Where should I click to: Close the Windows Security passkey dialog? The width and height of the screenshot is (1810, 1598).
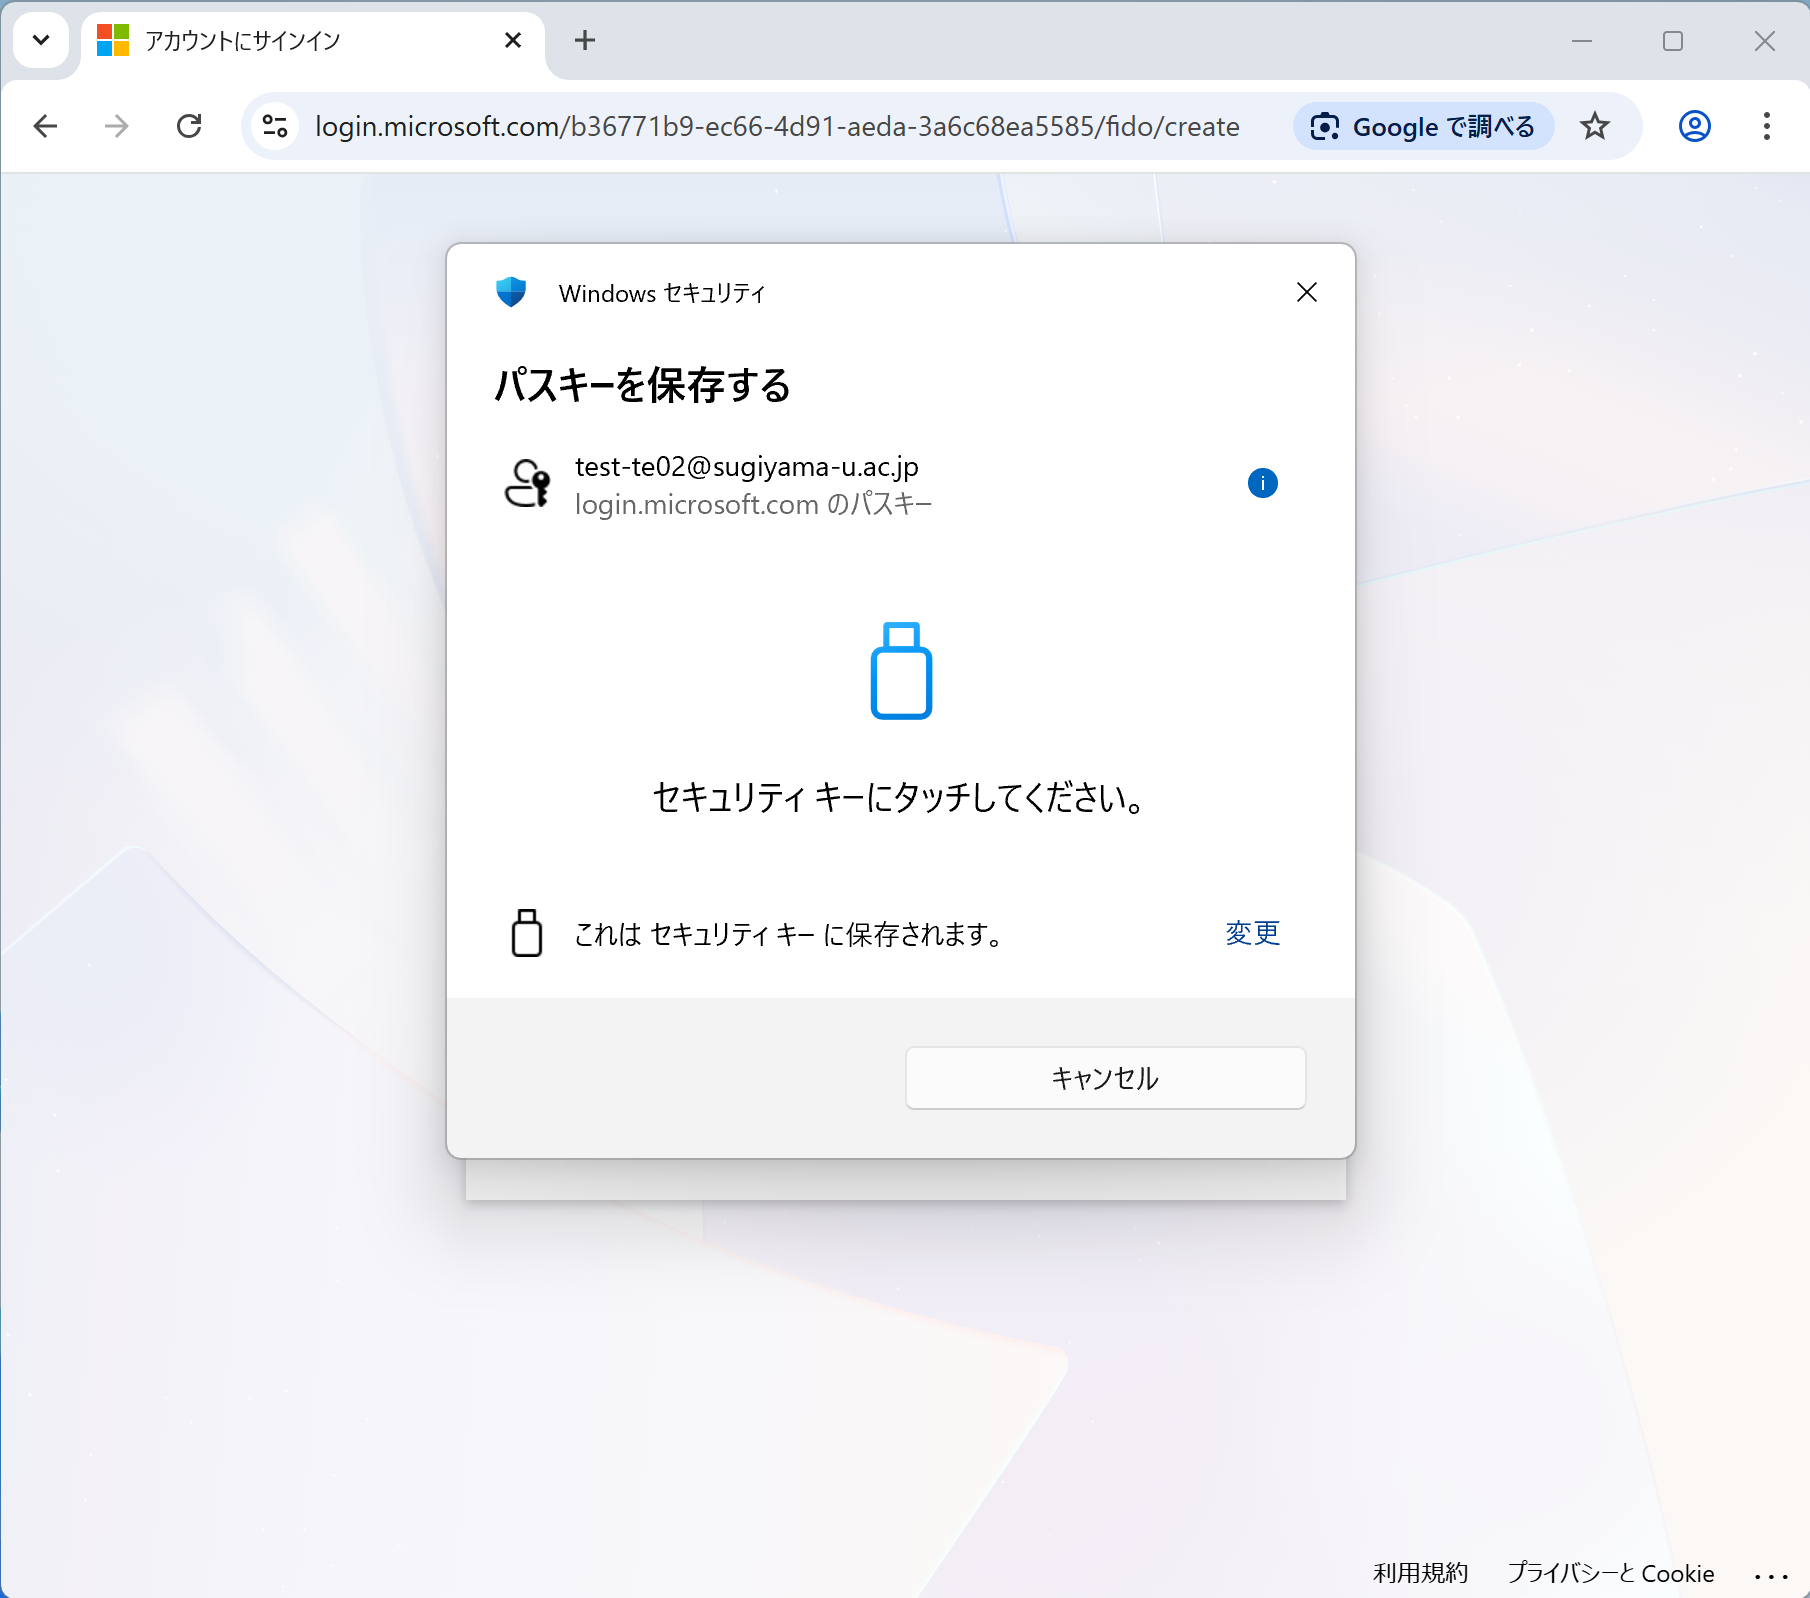(1306, 292)
